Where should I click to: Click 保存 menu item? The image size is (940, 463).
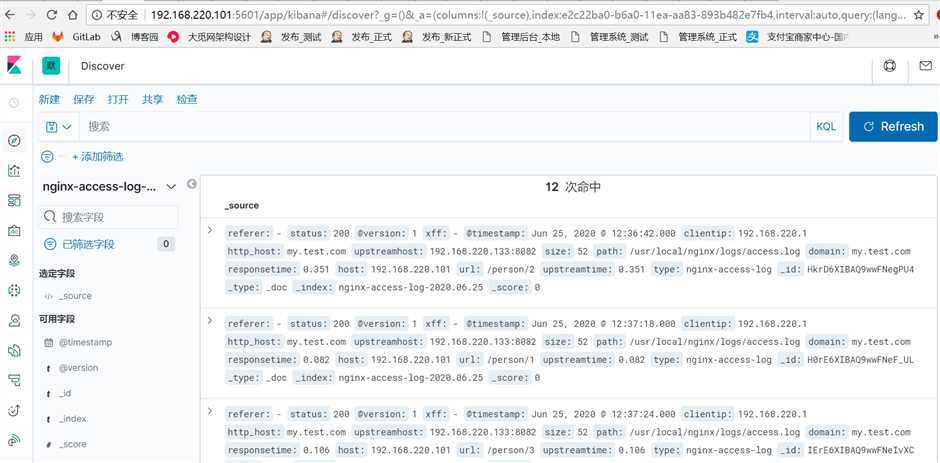[x=84, y=100]
